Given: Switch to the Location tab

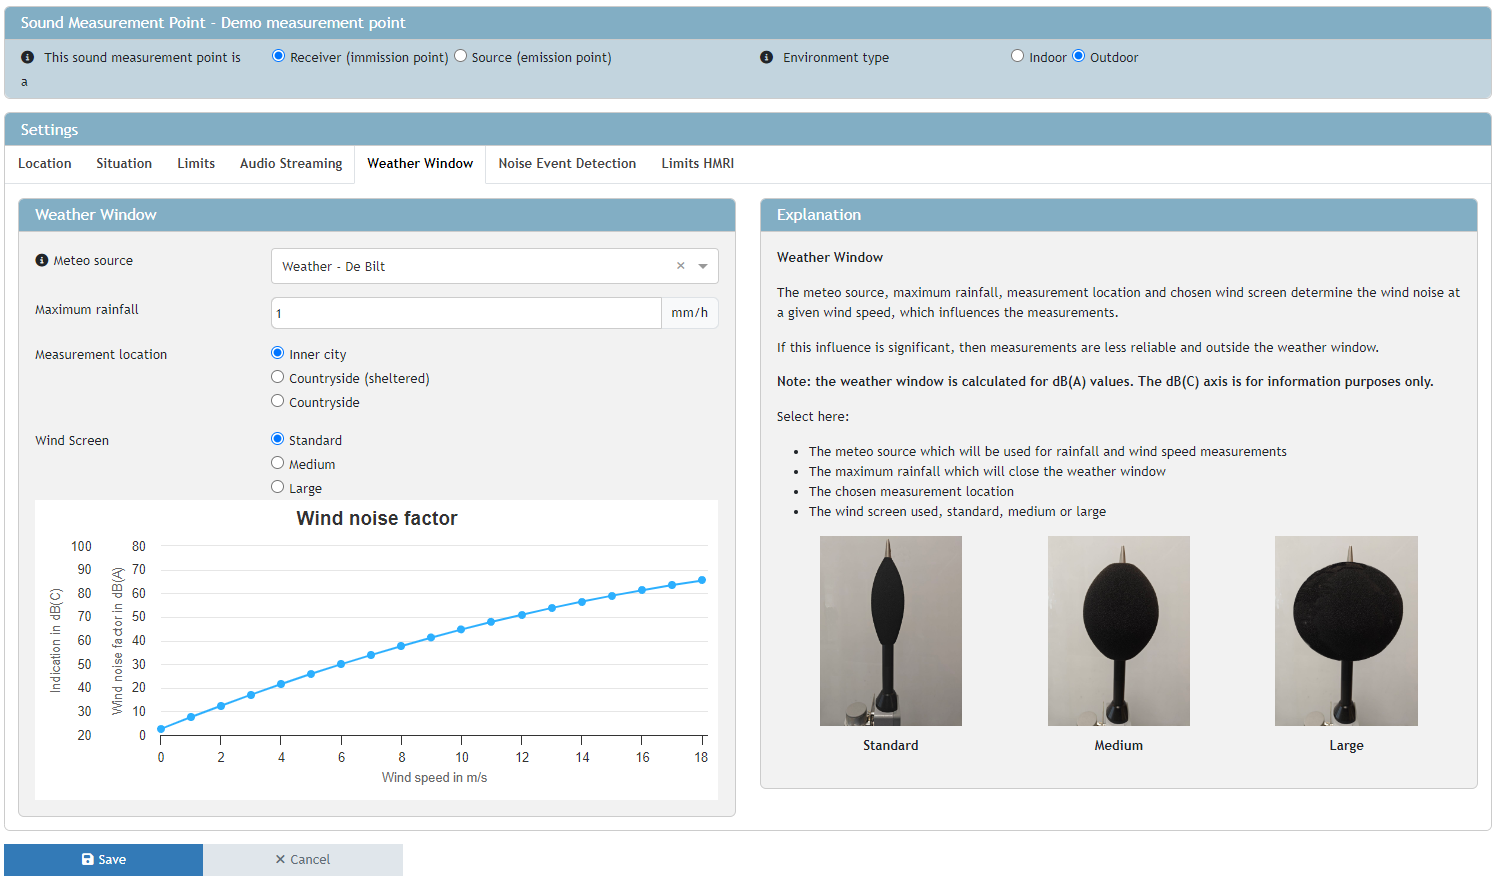Looking at the screenshot, I should (x=45, y=164).
